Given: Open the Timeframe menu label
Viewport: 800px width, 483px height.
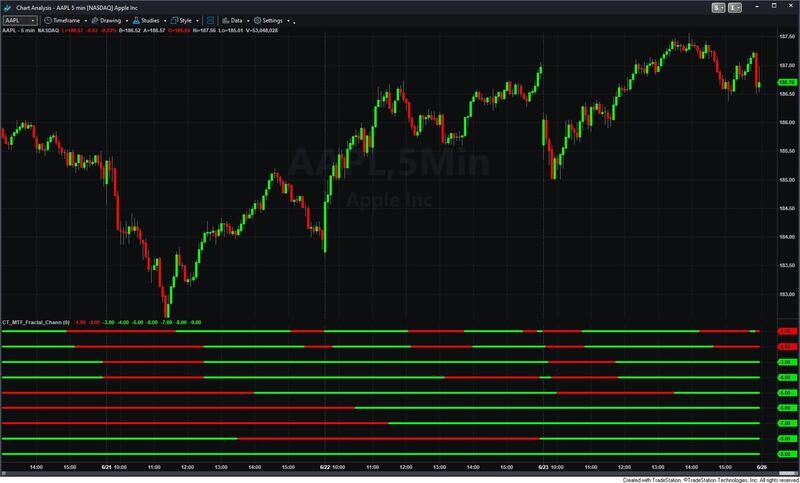Looking at the screenshot, I should pyautogui.click(x=66, y=20).
